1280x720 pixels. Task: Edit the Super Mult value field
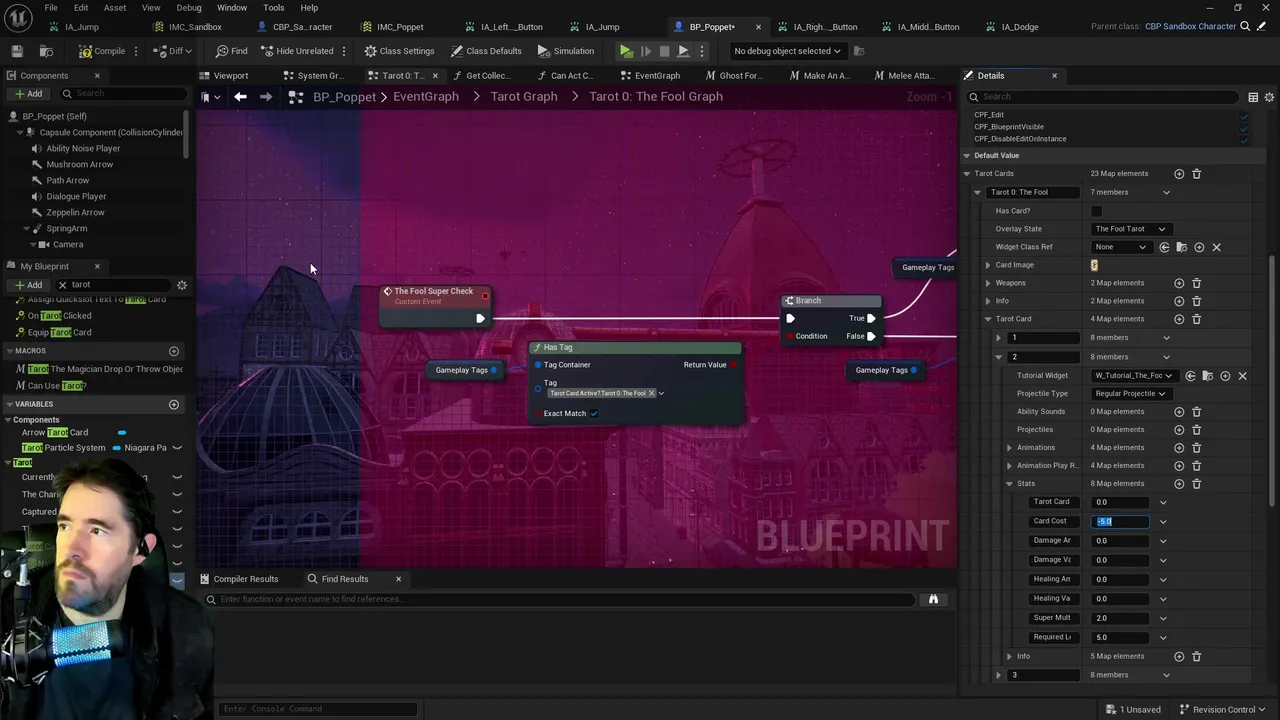pyautogui.click(x=1121, y=618)
